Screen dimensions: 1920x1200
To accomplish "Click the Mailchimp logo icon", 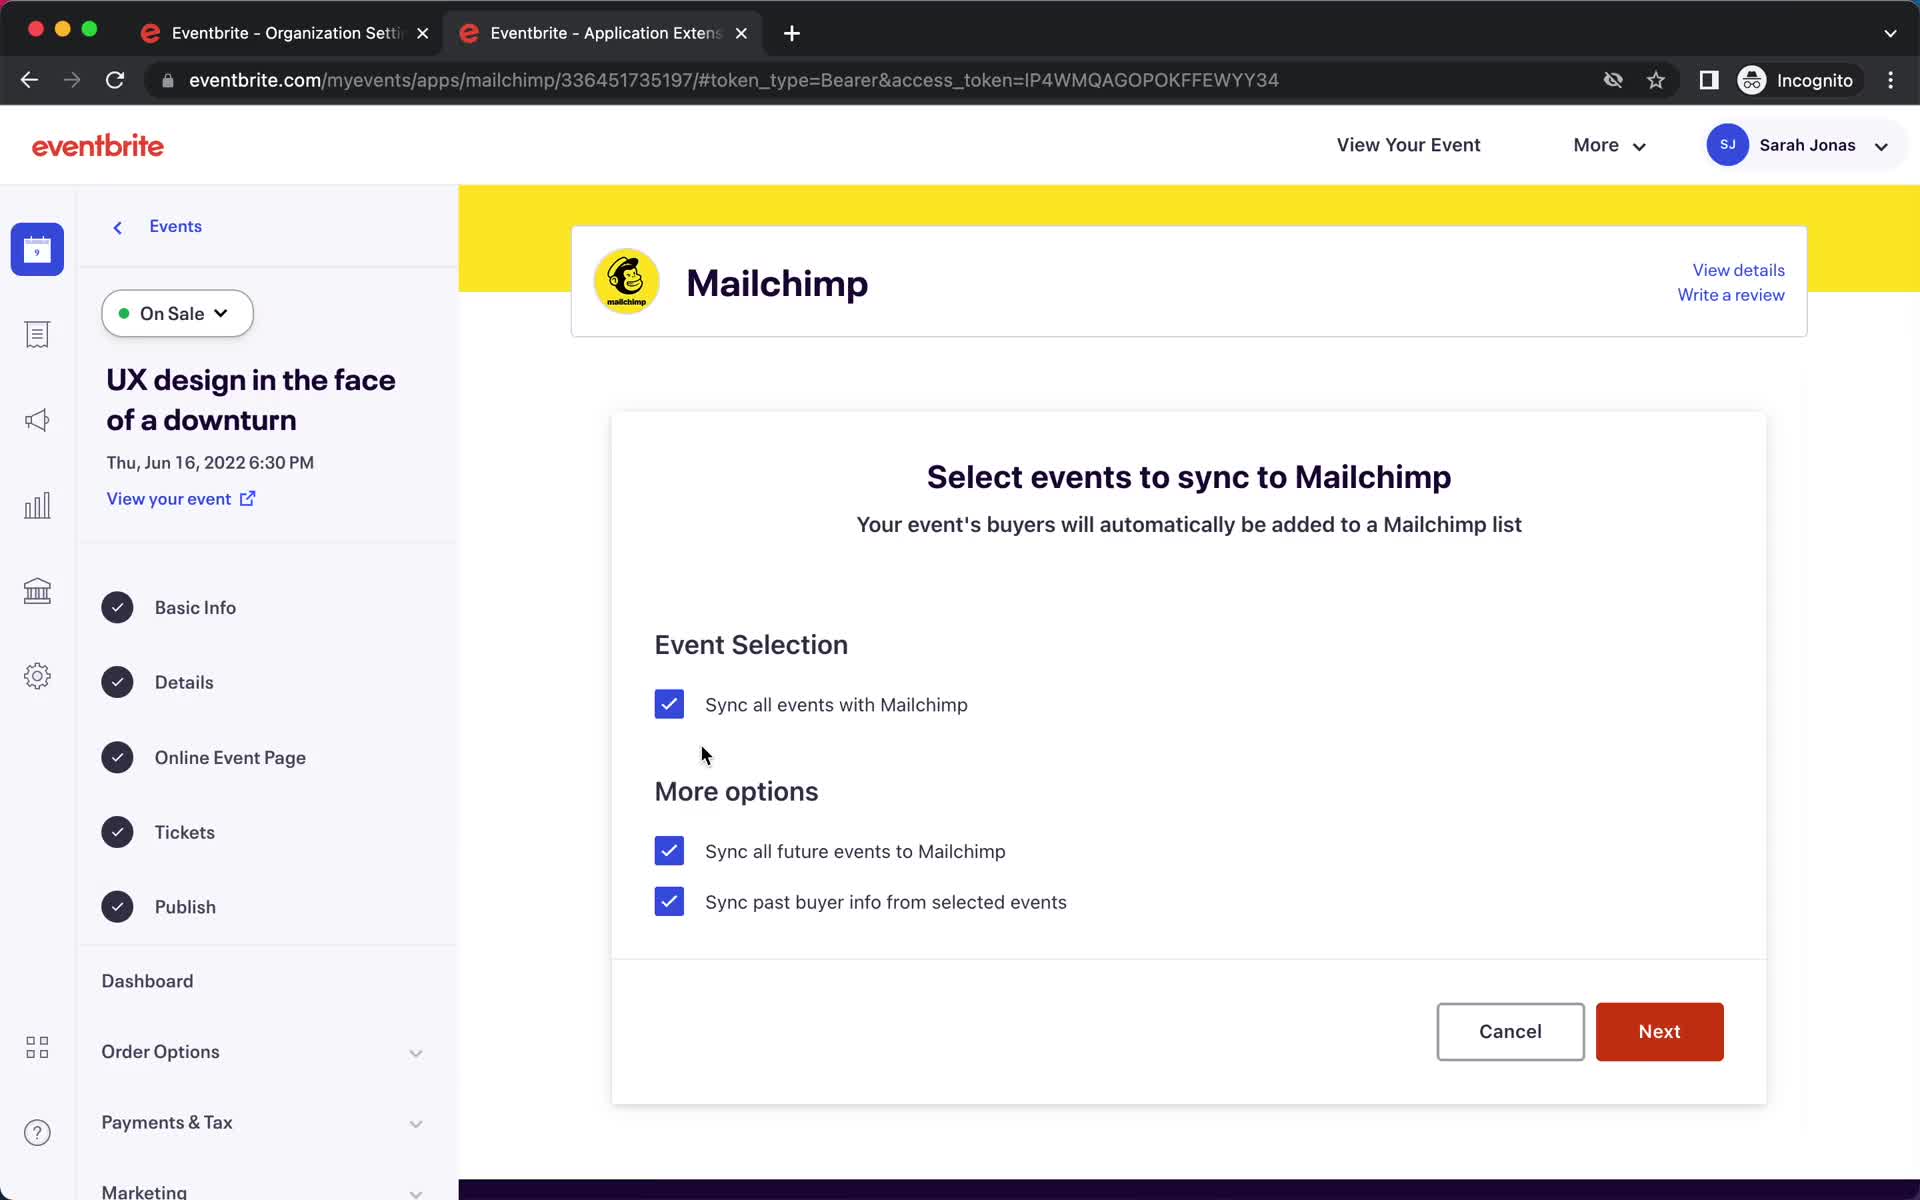I will point(625,281).
